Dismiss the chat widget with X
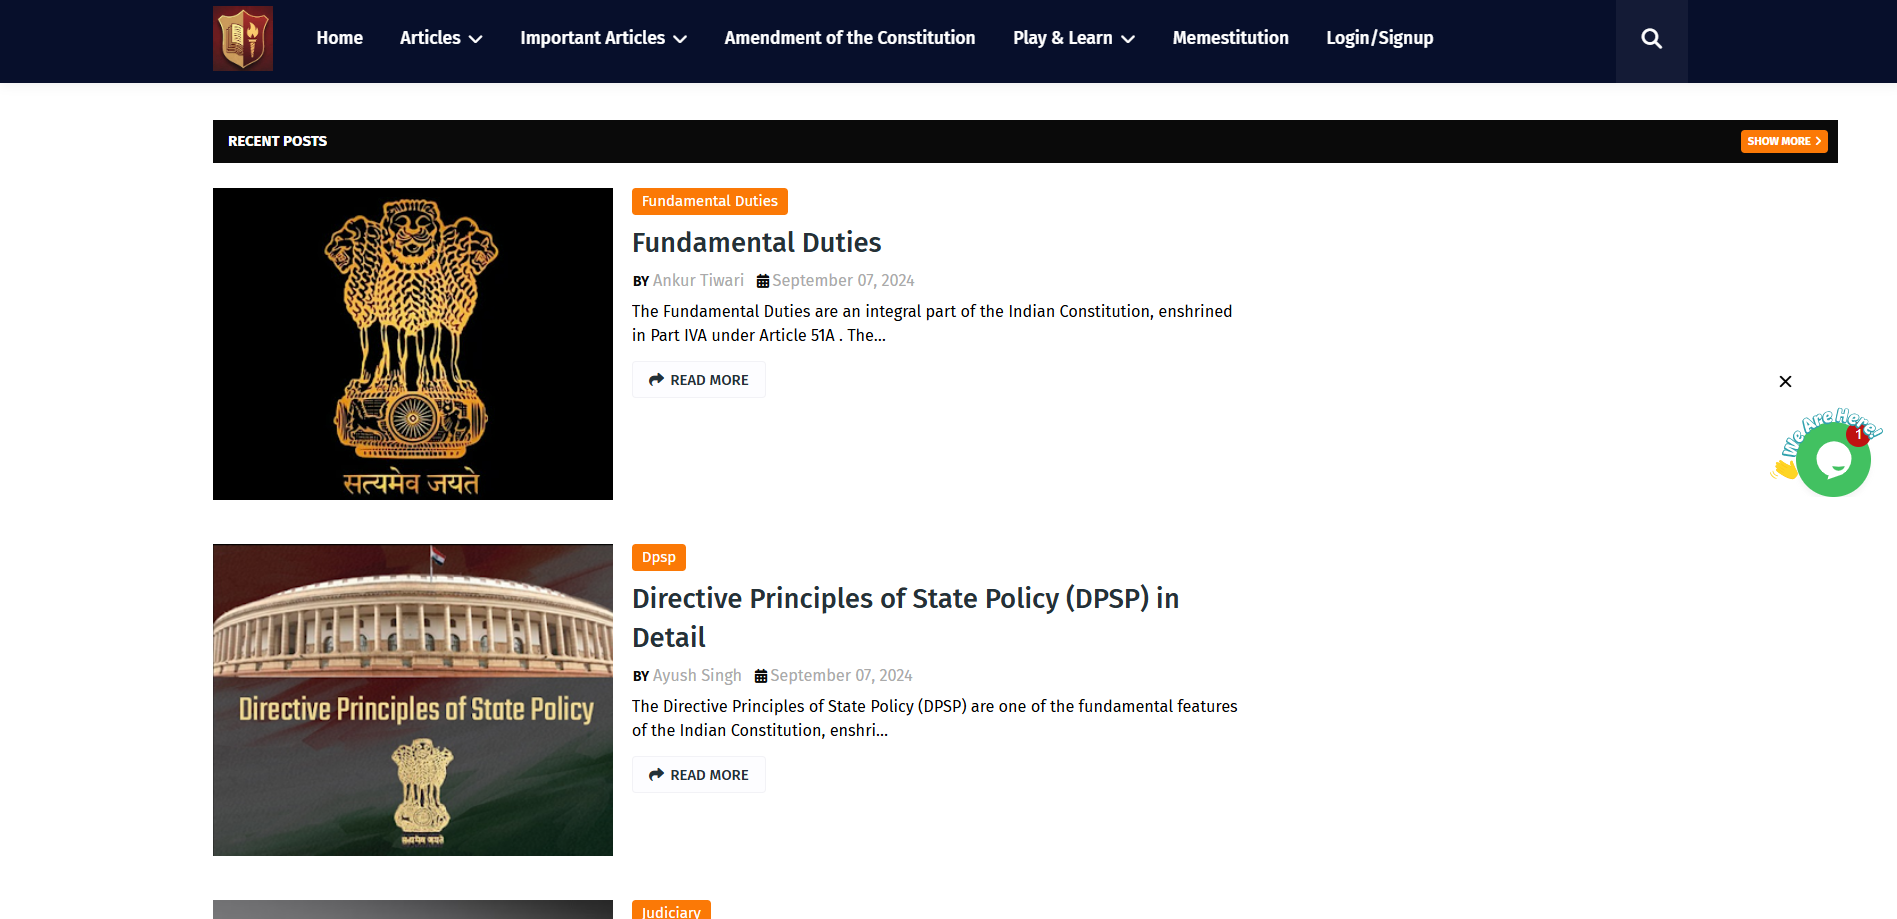 (1785, 382)
